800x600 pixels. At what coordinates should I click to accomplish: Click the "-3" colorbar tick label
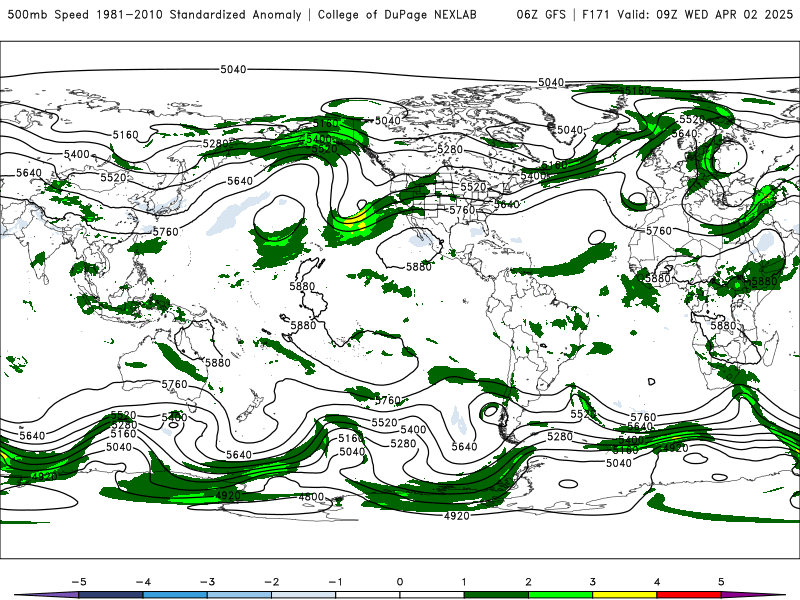click(207, 582)
